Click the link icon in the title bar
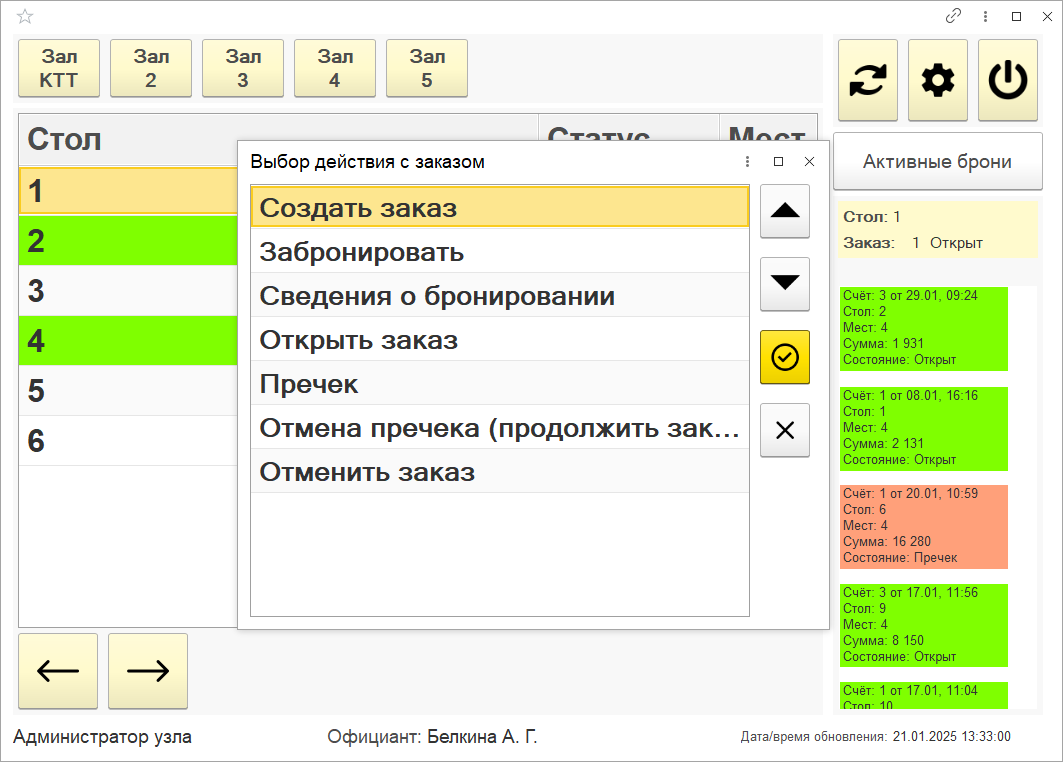The height and width of the screenshot is (762, 1063). [x=953, y=16]
